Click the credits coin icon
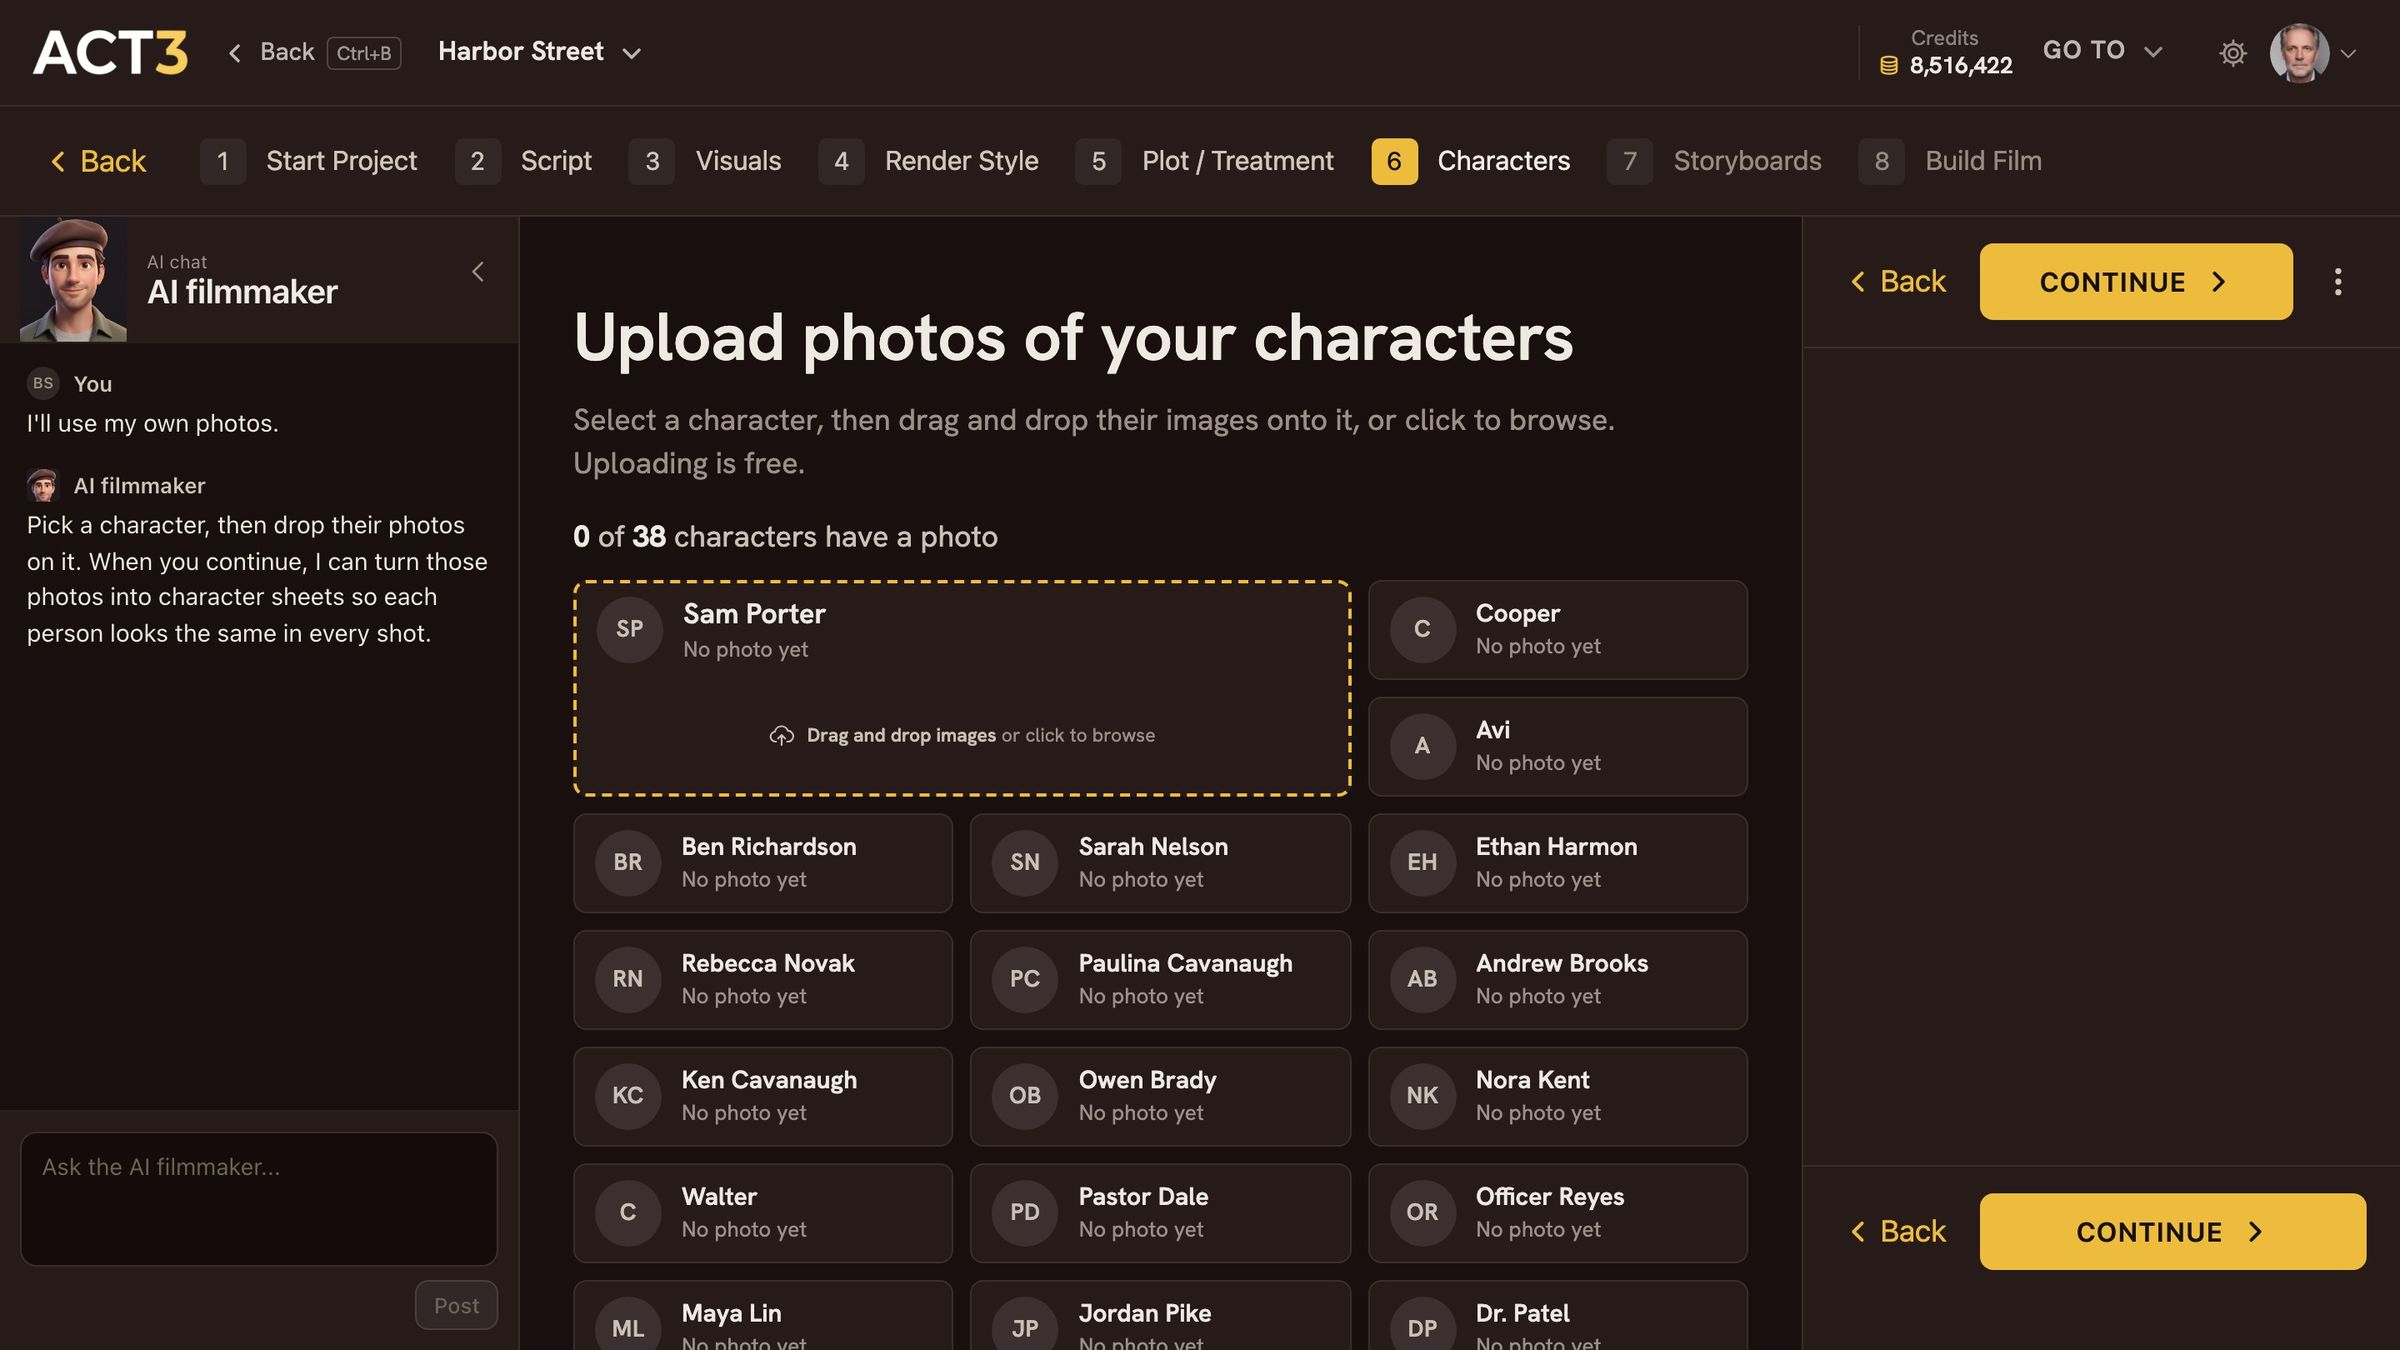2400x1350 pixels. pyautogui.click(x=1888, y=66)
